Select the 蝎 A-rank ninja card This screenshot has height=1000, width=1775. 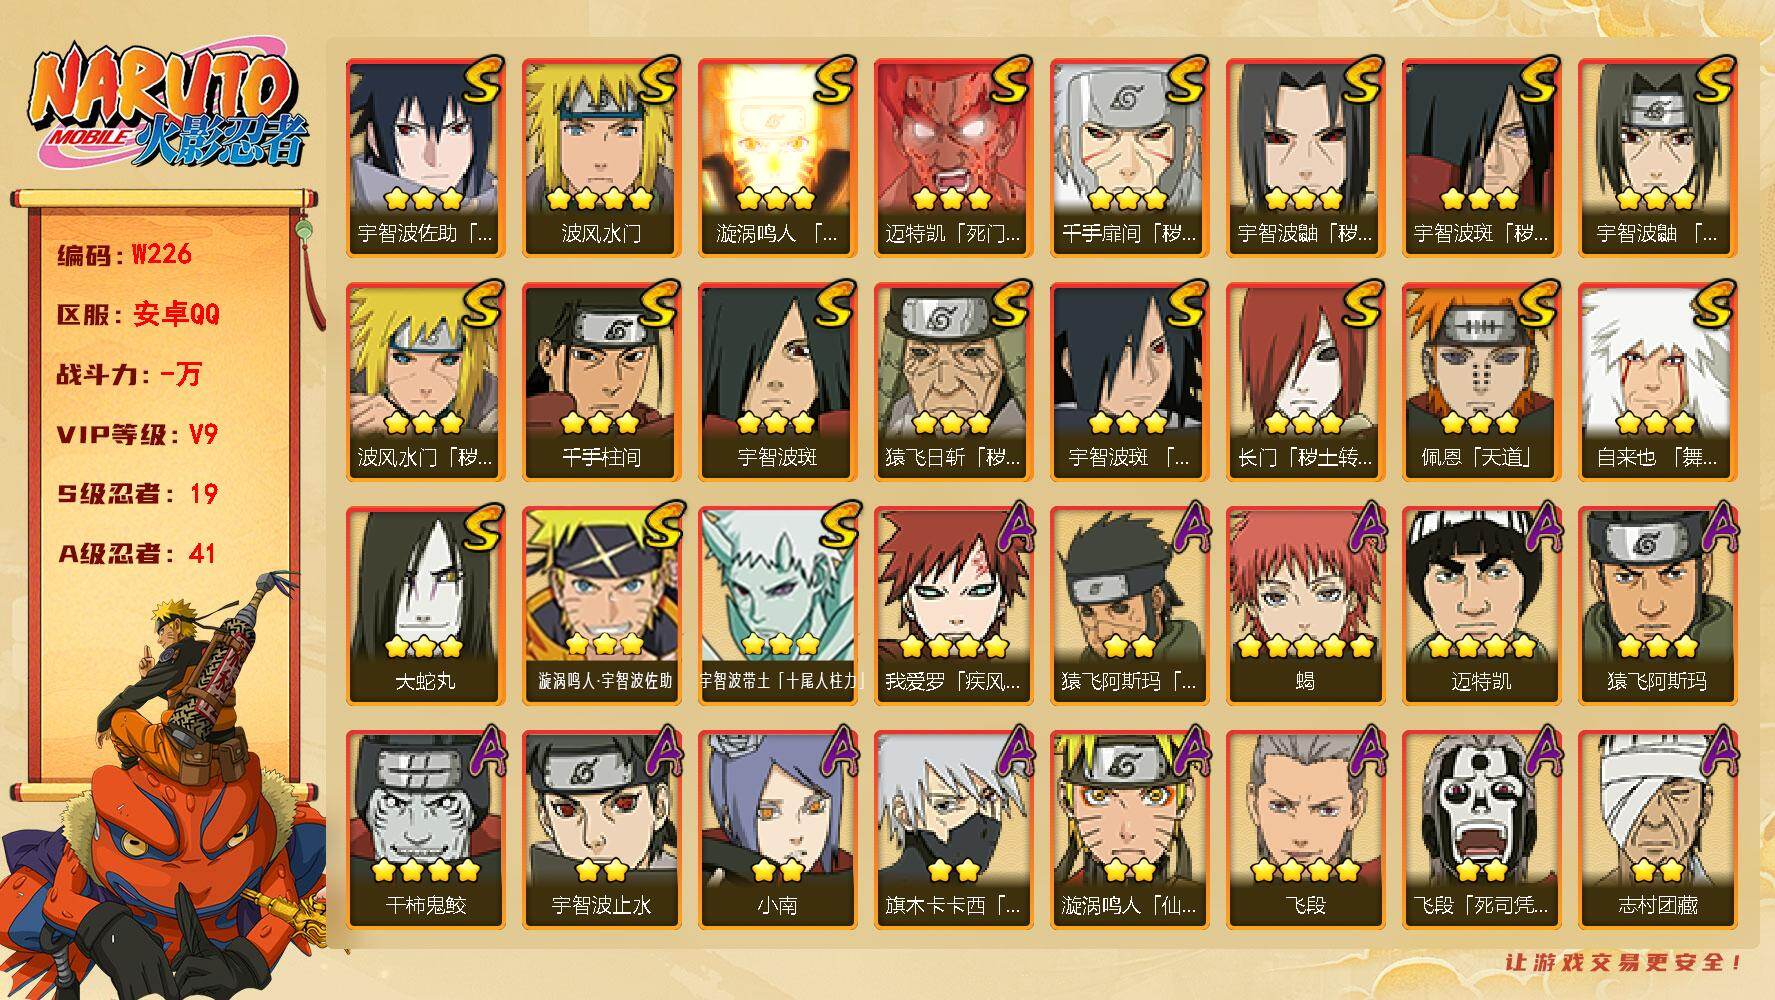[1305, 606]
